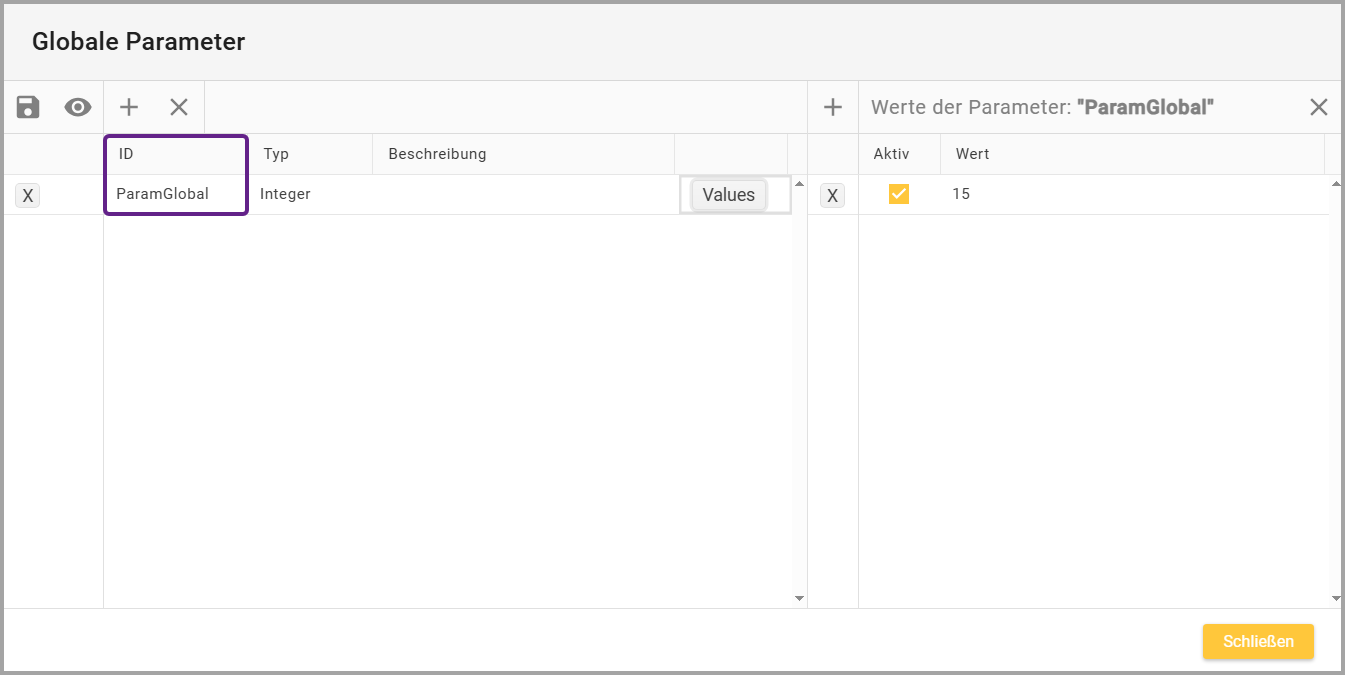Select the Beschreibung column header
Image resolution: width=1345 pixels, height=675 pixels.
tap(437, 154)
